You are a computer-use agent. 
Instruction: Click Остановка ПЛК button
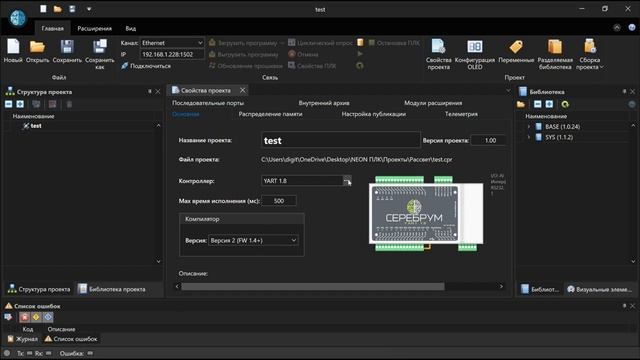394,43
